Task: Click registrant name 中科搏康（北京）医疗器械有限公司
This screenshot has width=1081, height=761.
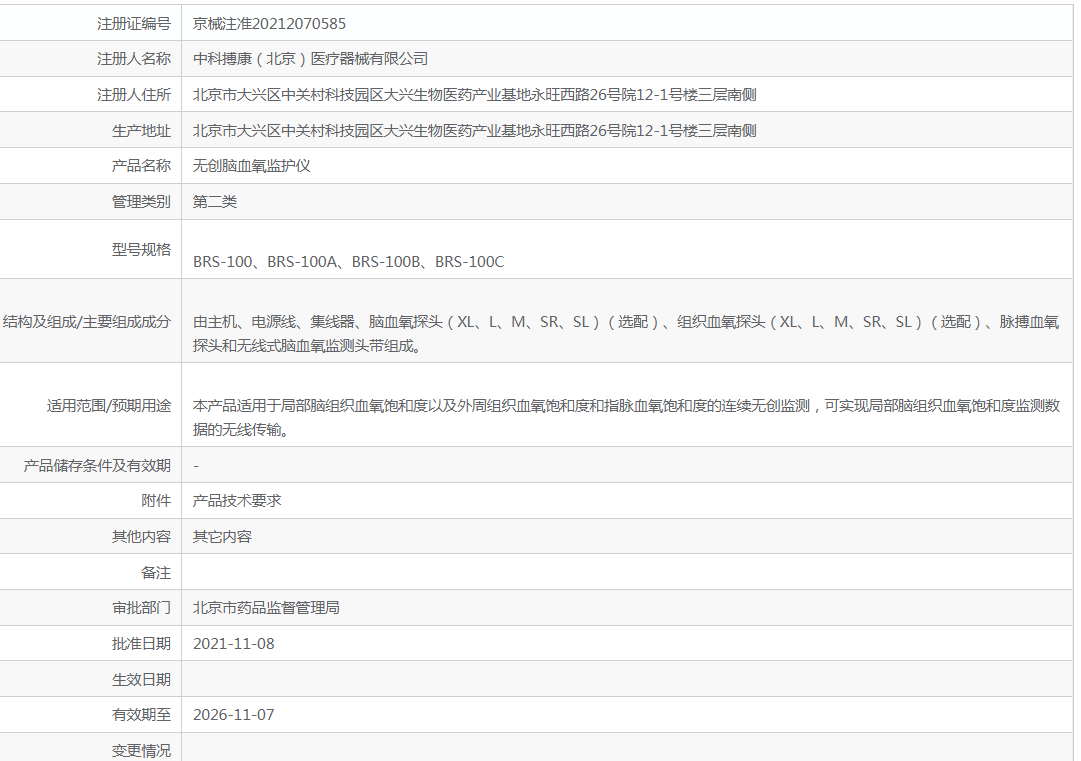Action: [310, 59]
